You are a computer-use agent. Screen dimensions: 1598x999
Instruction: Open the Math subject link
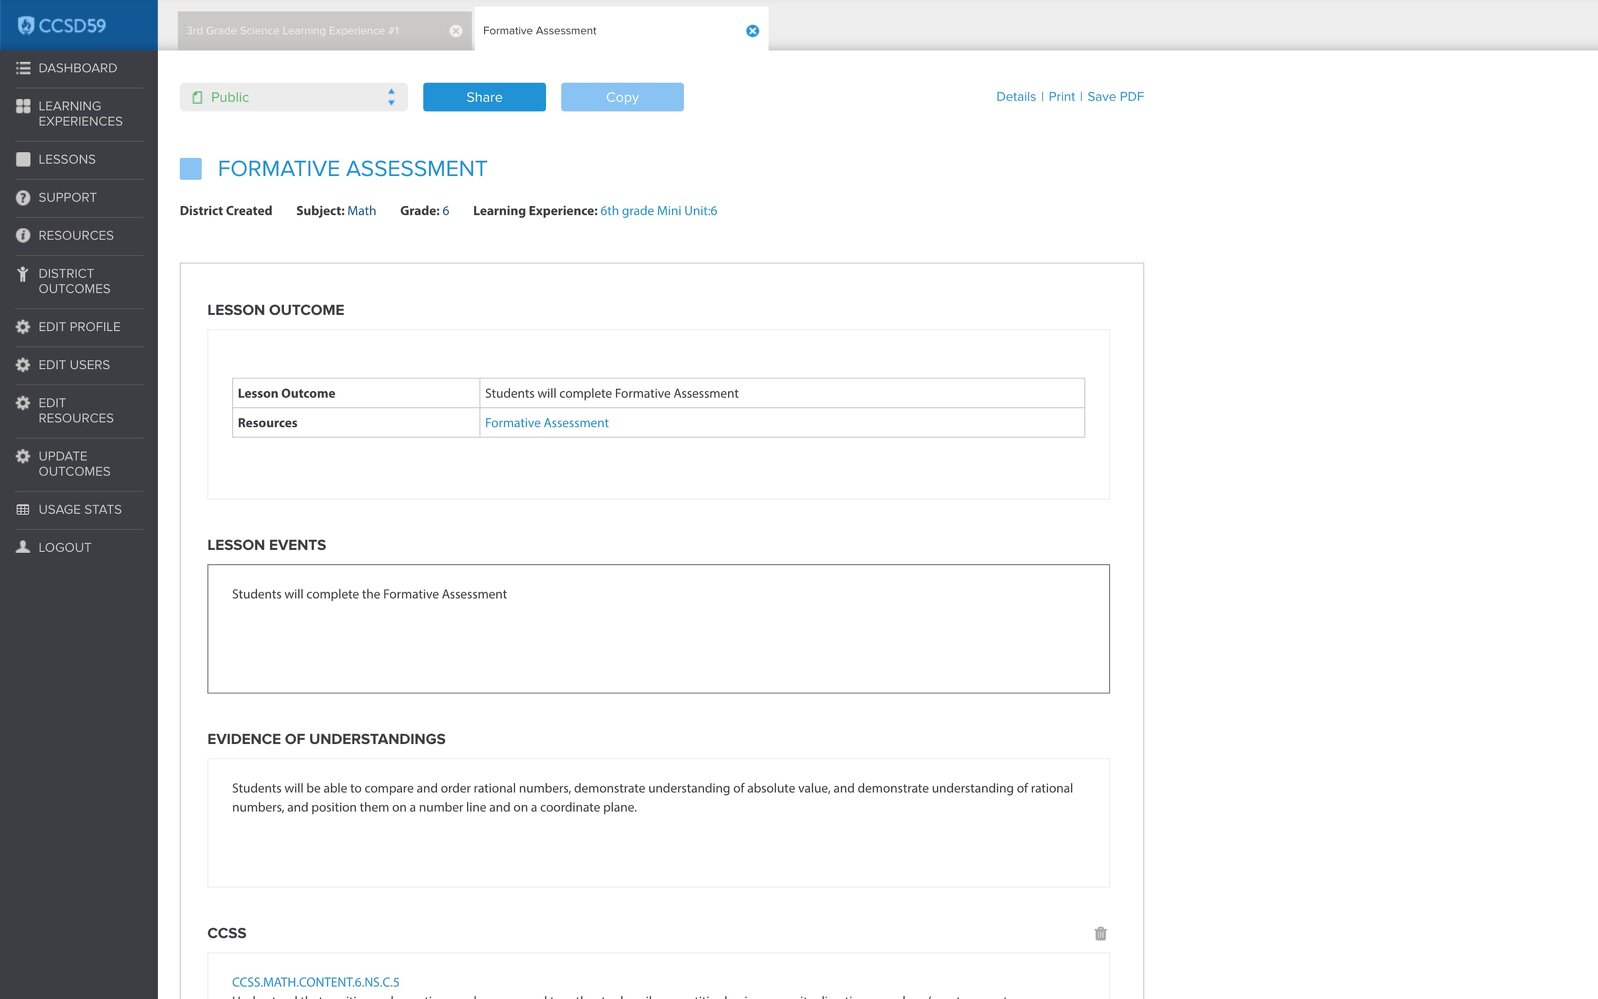[x=362, y=211]
